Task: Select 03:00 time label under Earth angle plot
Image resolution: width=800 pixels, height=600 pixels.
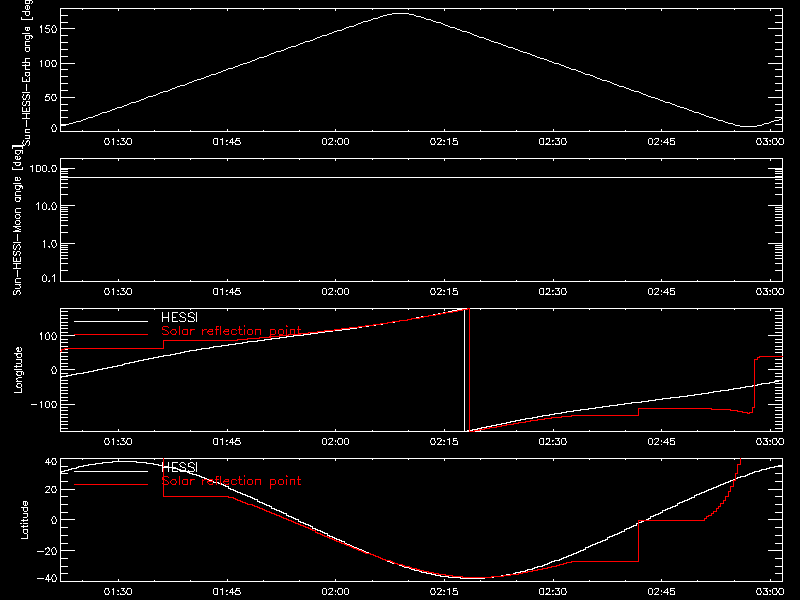Action: tap(770, 141)
